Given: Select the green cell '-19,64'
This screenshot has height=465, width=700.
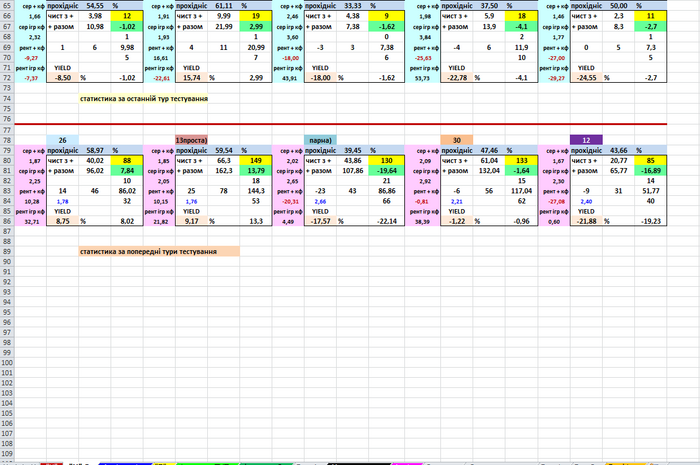Looking at the screenshot, I should pos(386,171).
